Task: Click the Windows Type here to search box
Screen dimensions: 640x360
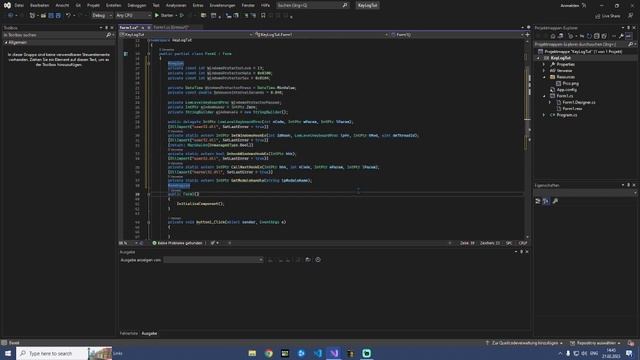Action: (x=53, y=353)
